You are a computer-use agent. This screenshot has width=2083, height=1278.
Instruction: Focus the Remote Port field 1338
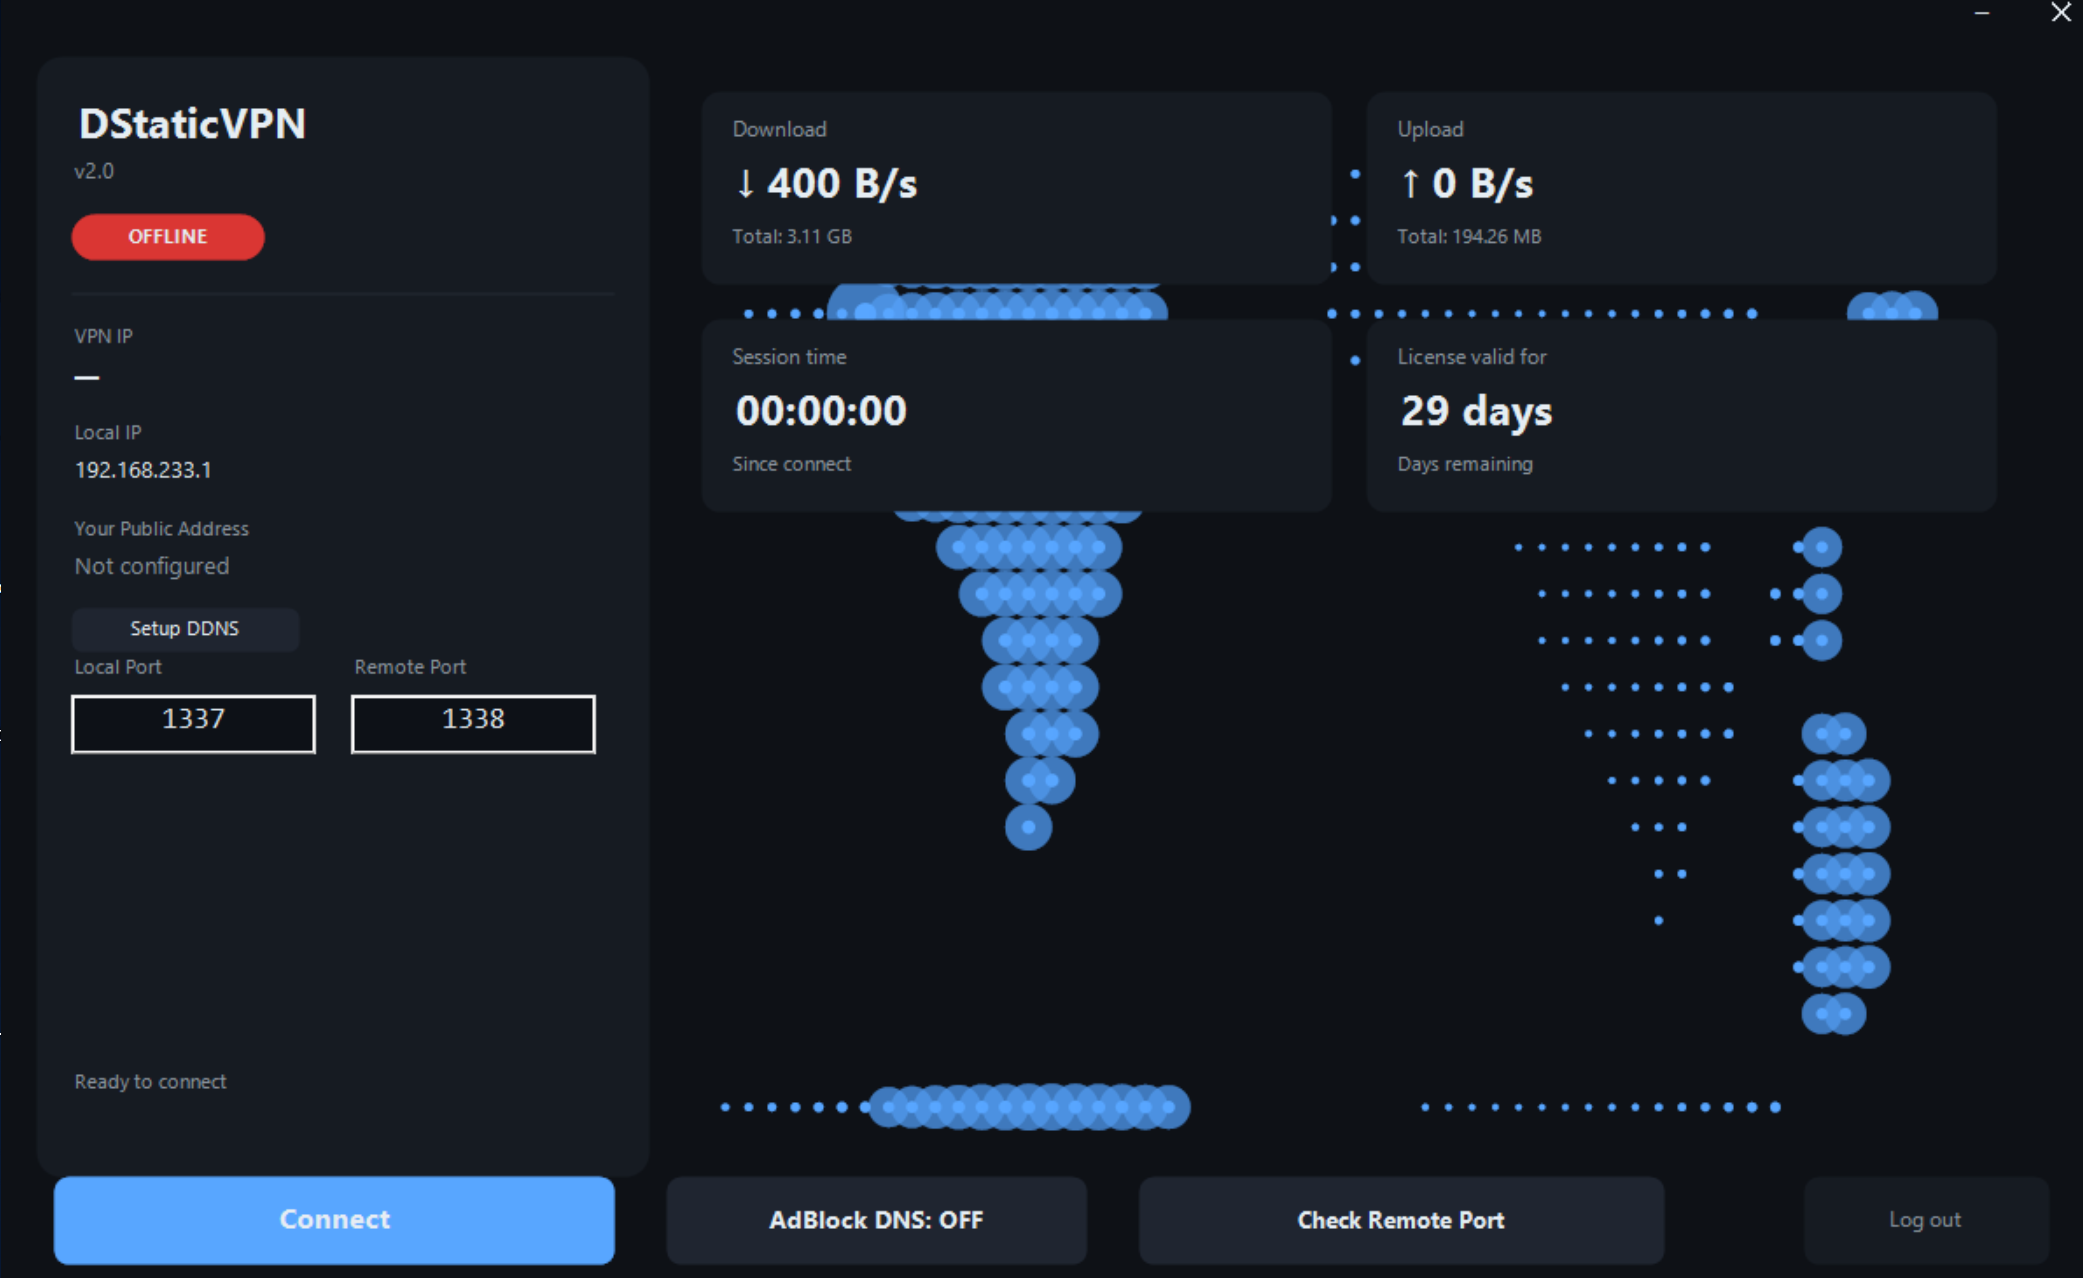point(473,723)
